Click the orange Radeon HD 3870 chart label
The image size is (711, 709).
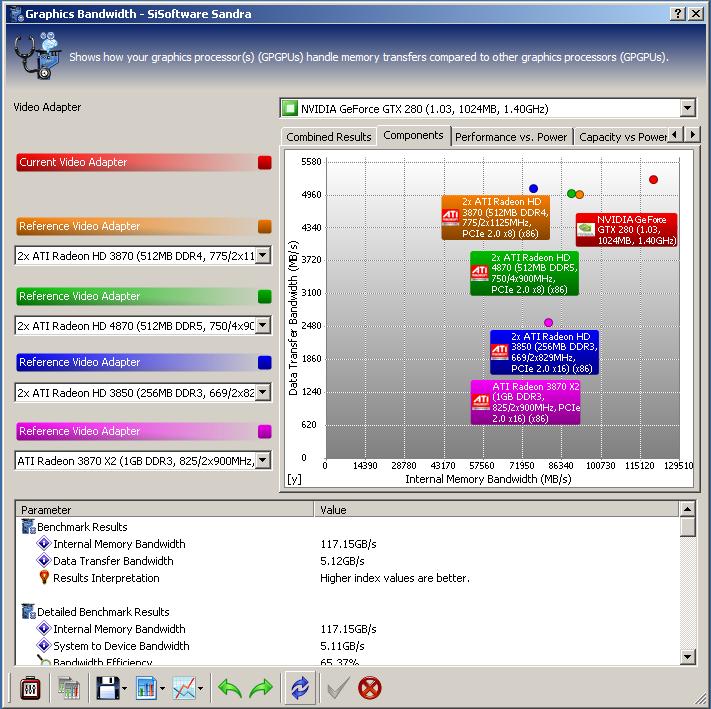[496, 218]
